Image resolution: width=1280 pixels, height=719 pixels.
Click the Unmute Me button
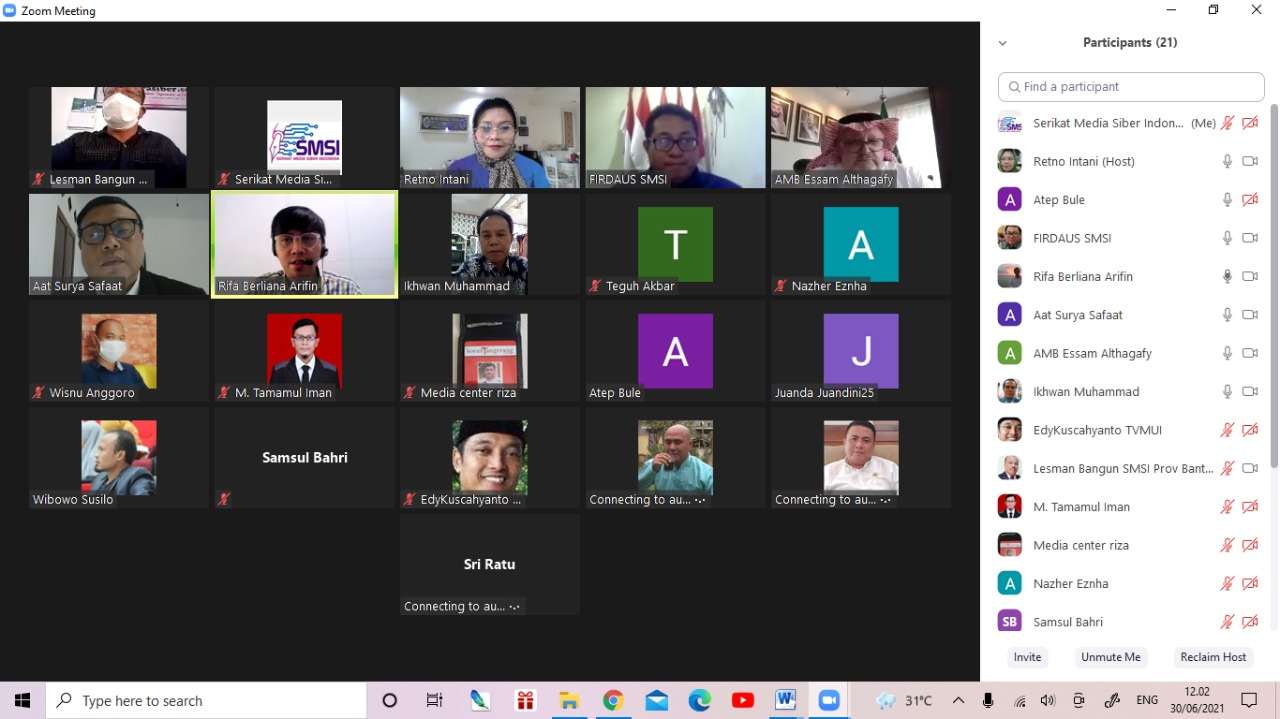point(1110,657)
